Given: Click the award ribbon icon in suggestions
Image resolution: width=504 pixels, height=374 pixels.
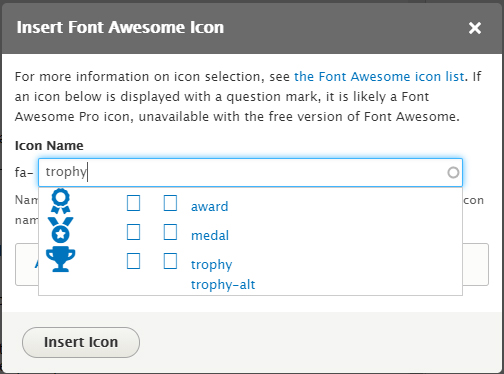Looking at the screenshot, I should click(x=60, y=201).
